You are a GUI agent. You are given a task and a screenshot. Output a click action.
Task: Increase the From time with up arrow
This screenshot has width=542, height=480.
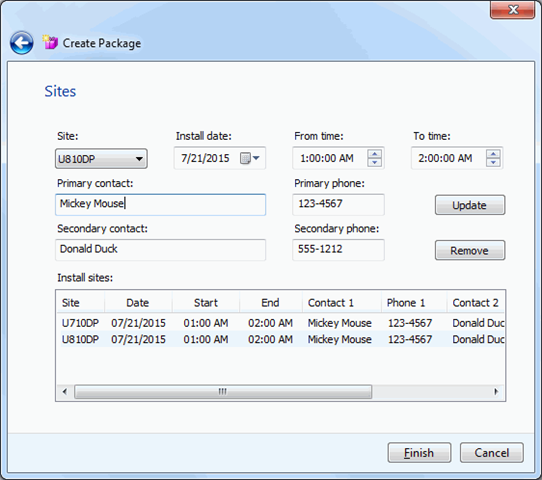pyautogui.click(x=374, y=154)
